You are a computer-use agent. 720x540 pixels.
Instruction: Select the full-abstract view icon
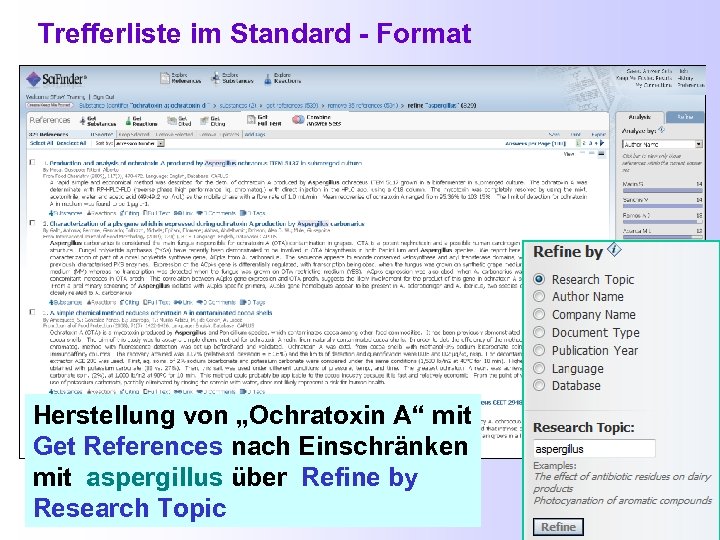pos(601,154)
